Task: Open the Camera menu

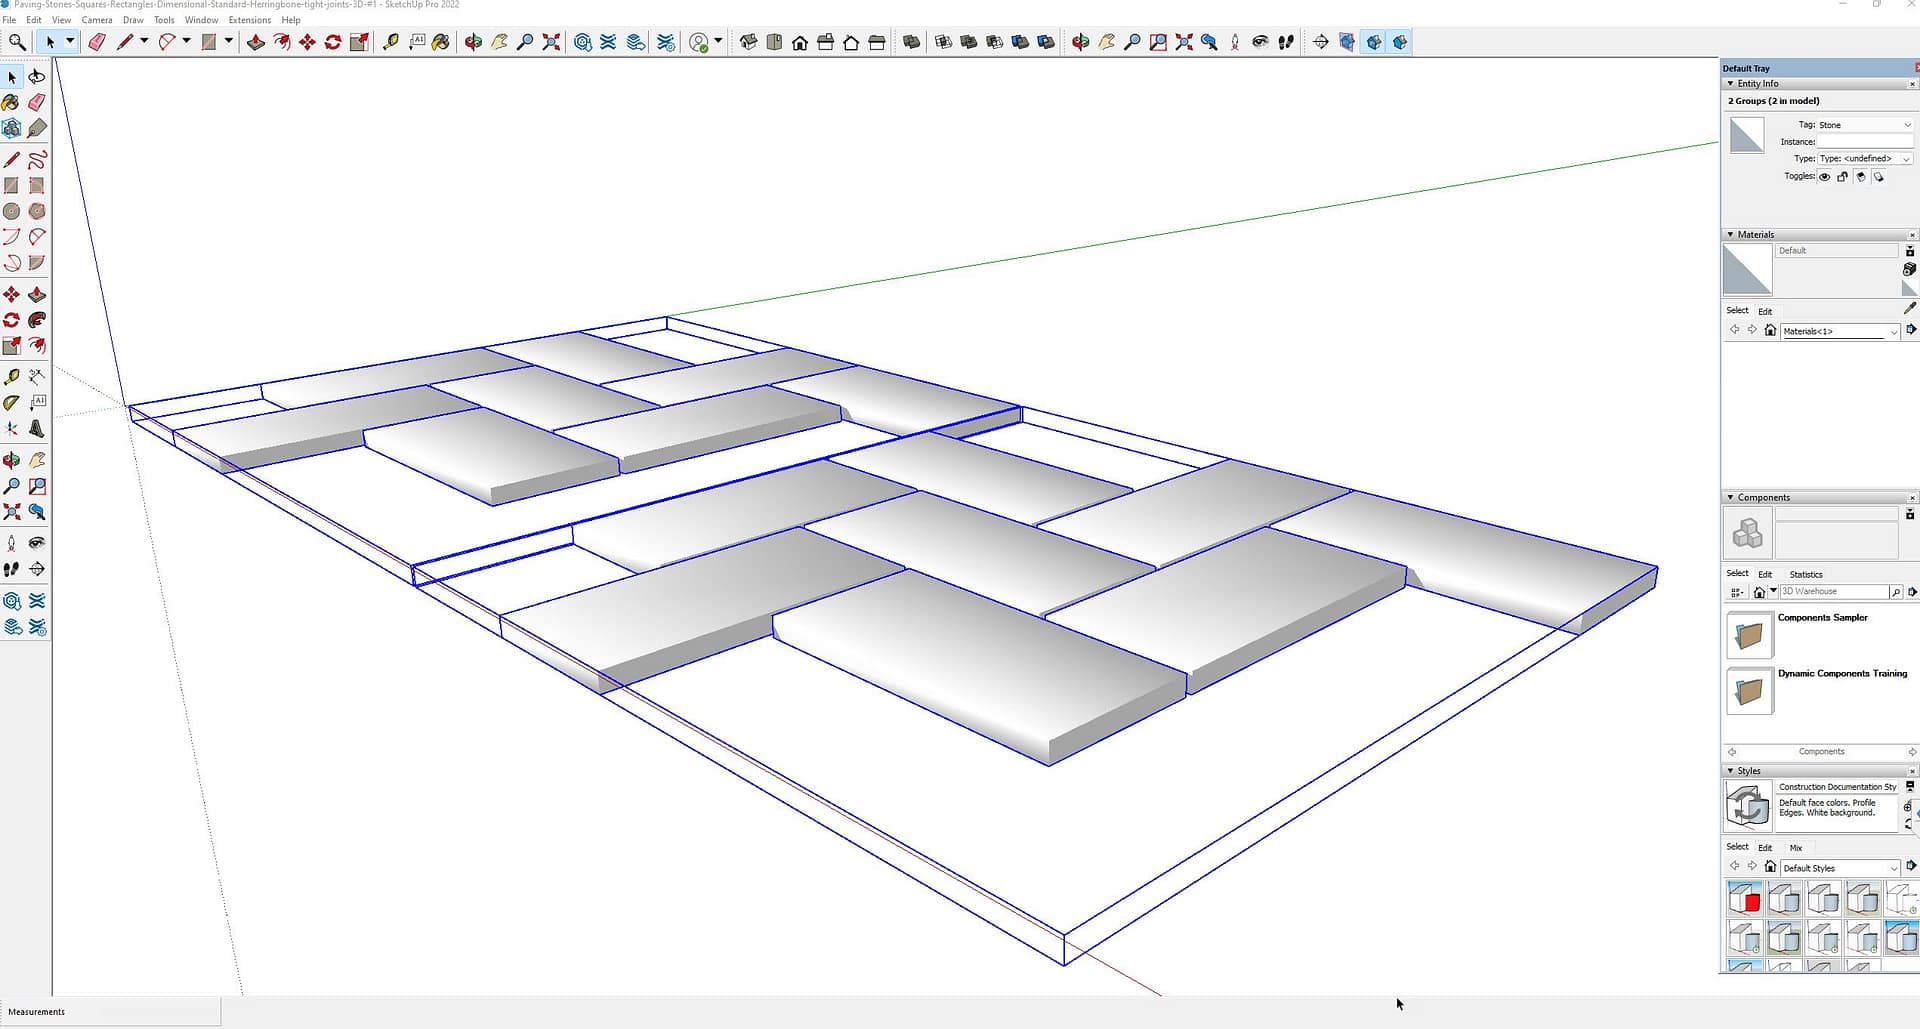Action: [97, 20]
